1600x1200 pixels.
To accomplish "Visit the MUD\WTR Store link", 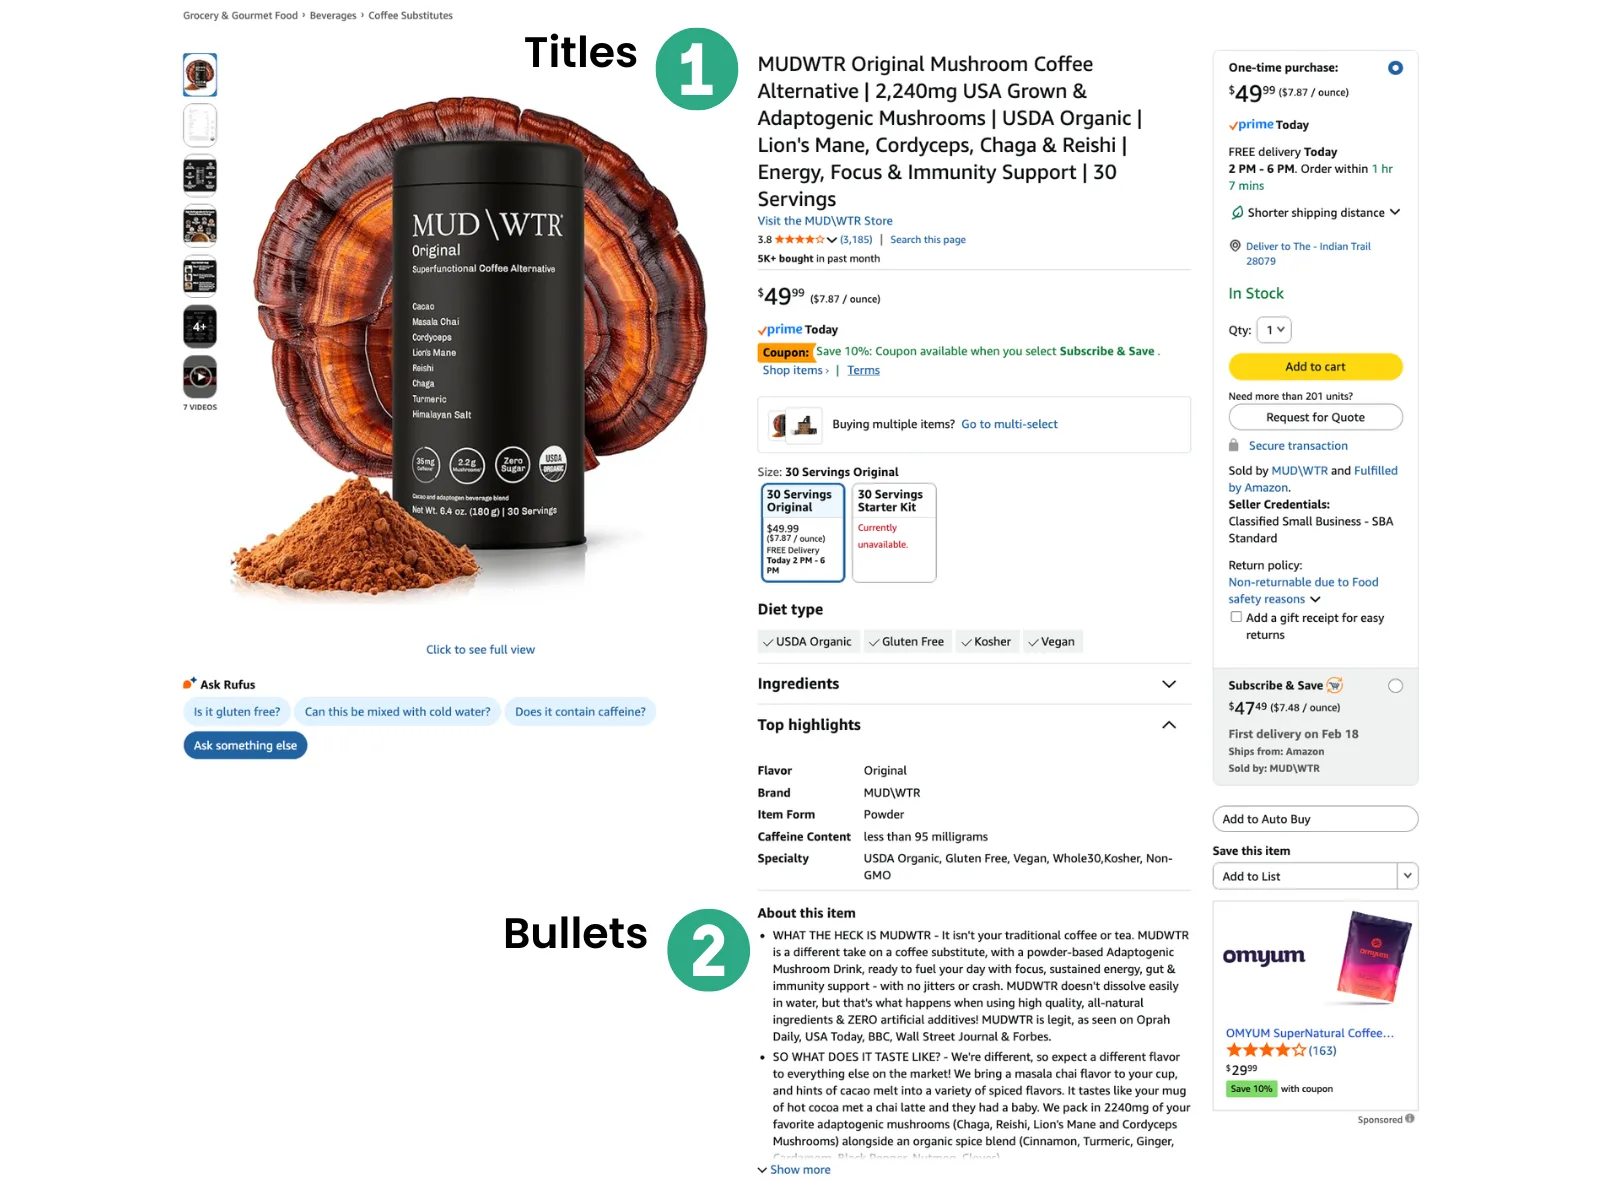I will point(824,221).
